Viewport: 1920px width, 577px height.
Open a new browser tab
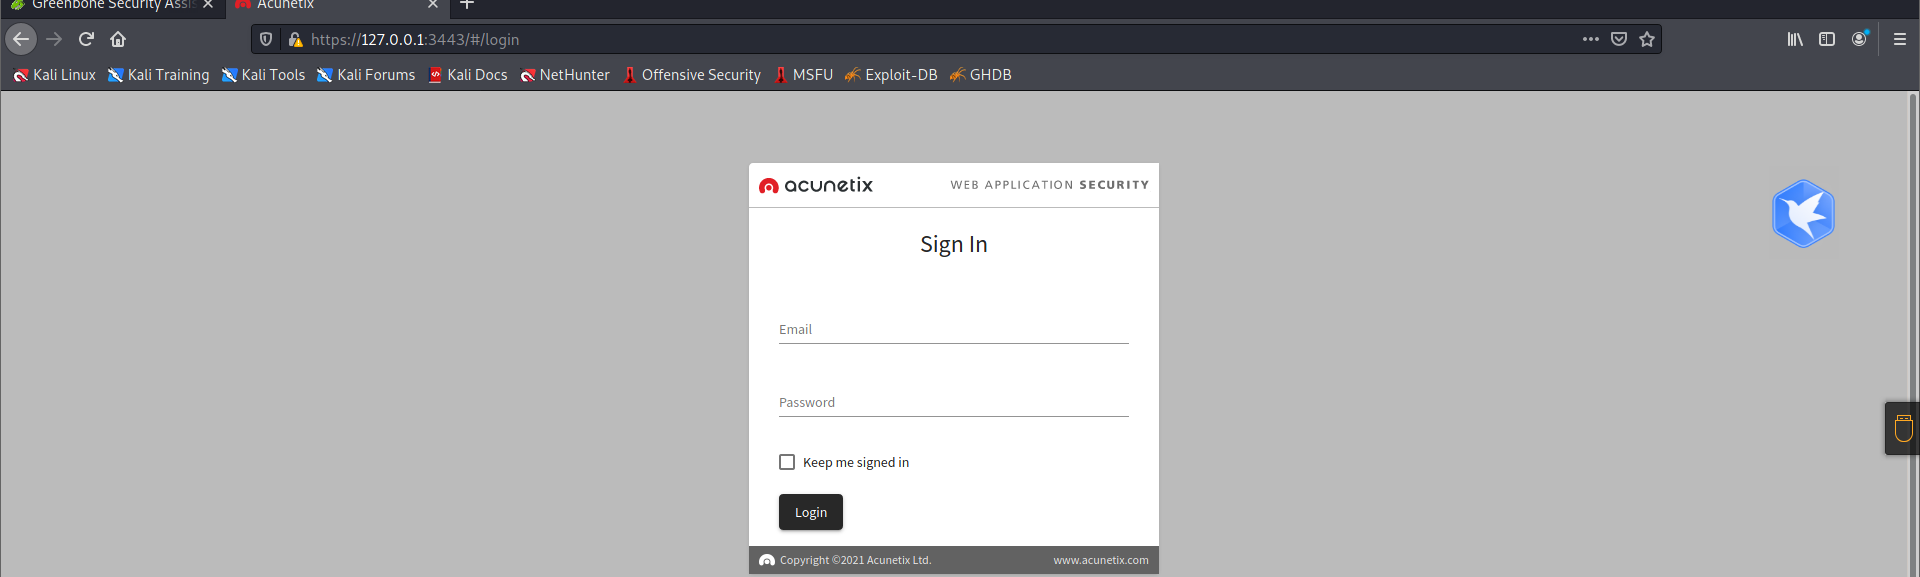467,5
